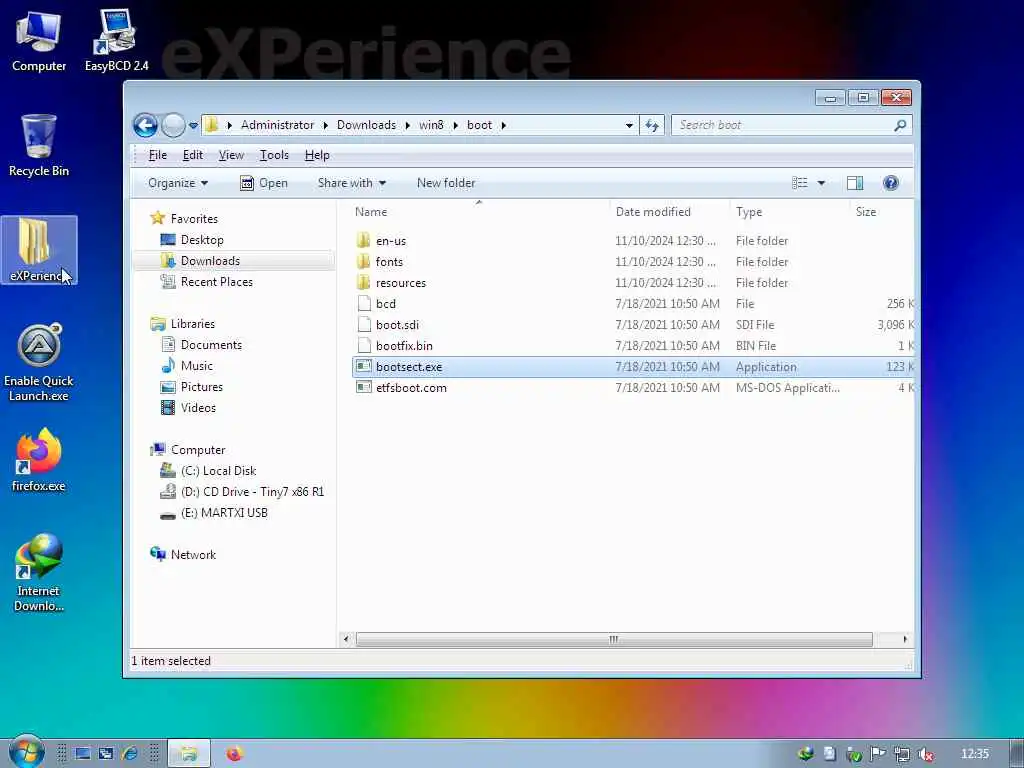Open the View menu
This screenshot has height=768, width=1024.
231,155
